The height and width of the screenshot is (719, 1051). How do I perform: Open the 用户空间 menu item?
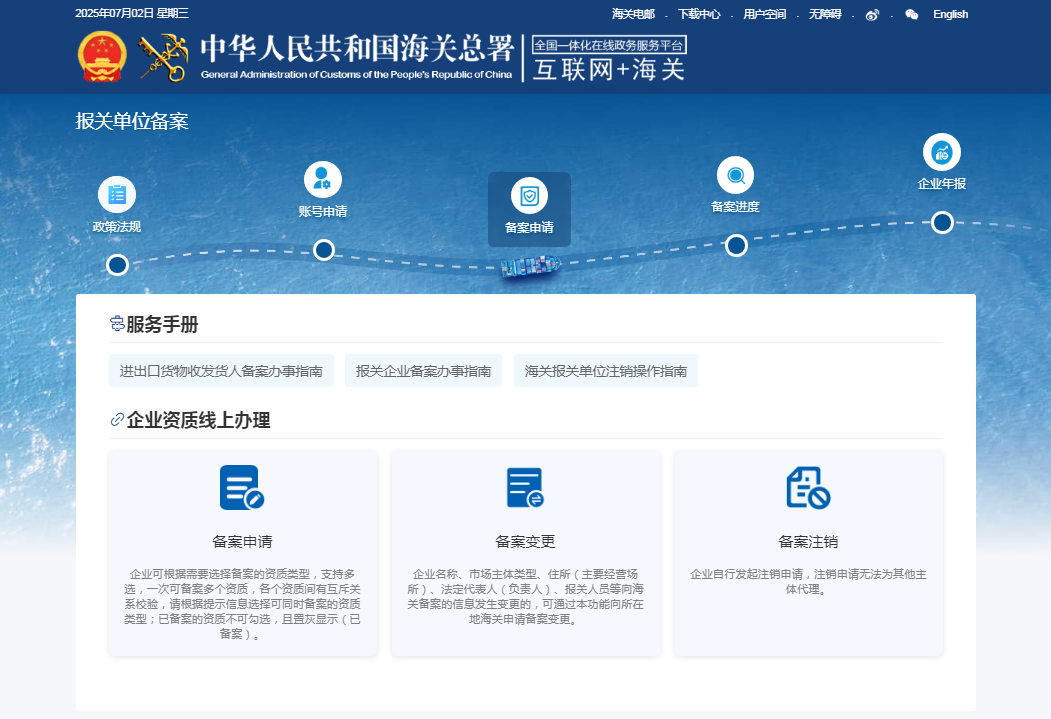(x=765, y=15)
